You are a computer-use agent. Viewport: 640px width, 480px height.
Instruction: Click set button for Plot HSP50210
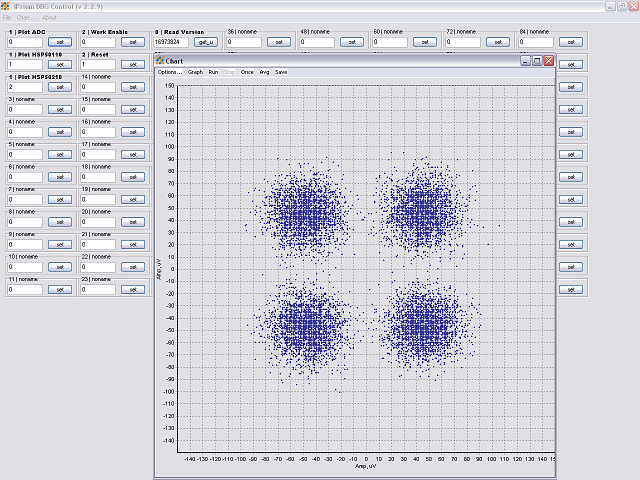click(60, 87)
